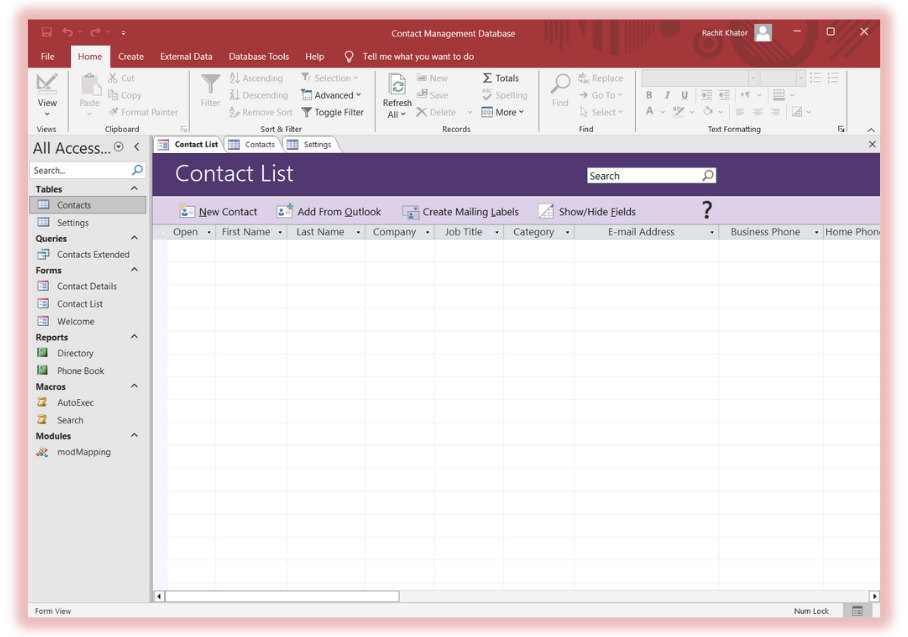Click Add From Outlook icon
The width and height of the screenshot is (908, 637).
pos(285,212)
